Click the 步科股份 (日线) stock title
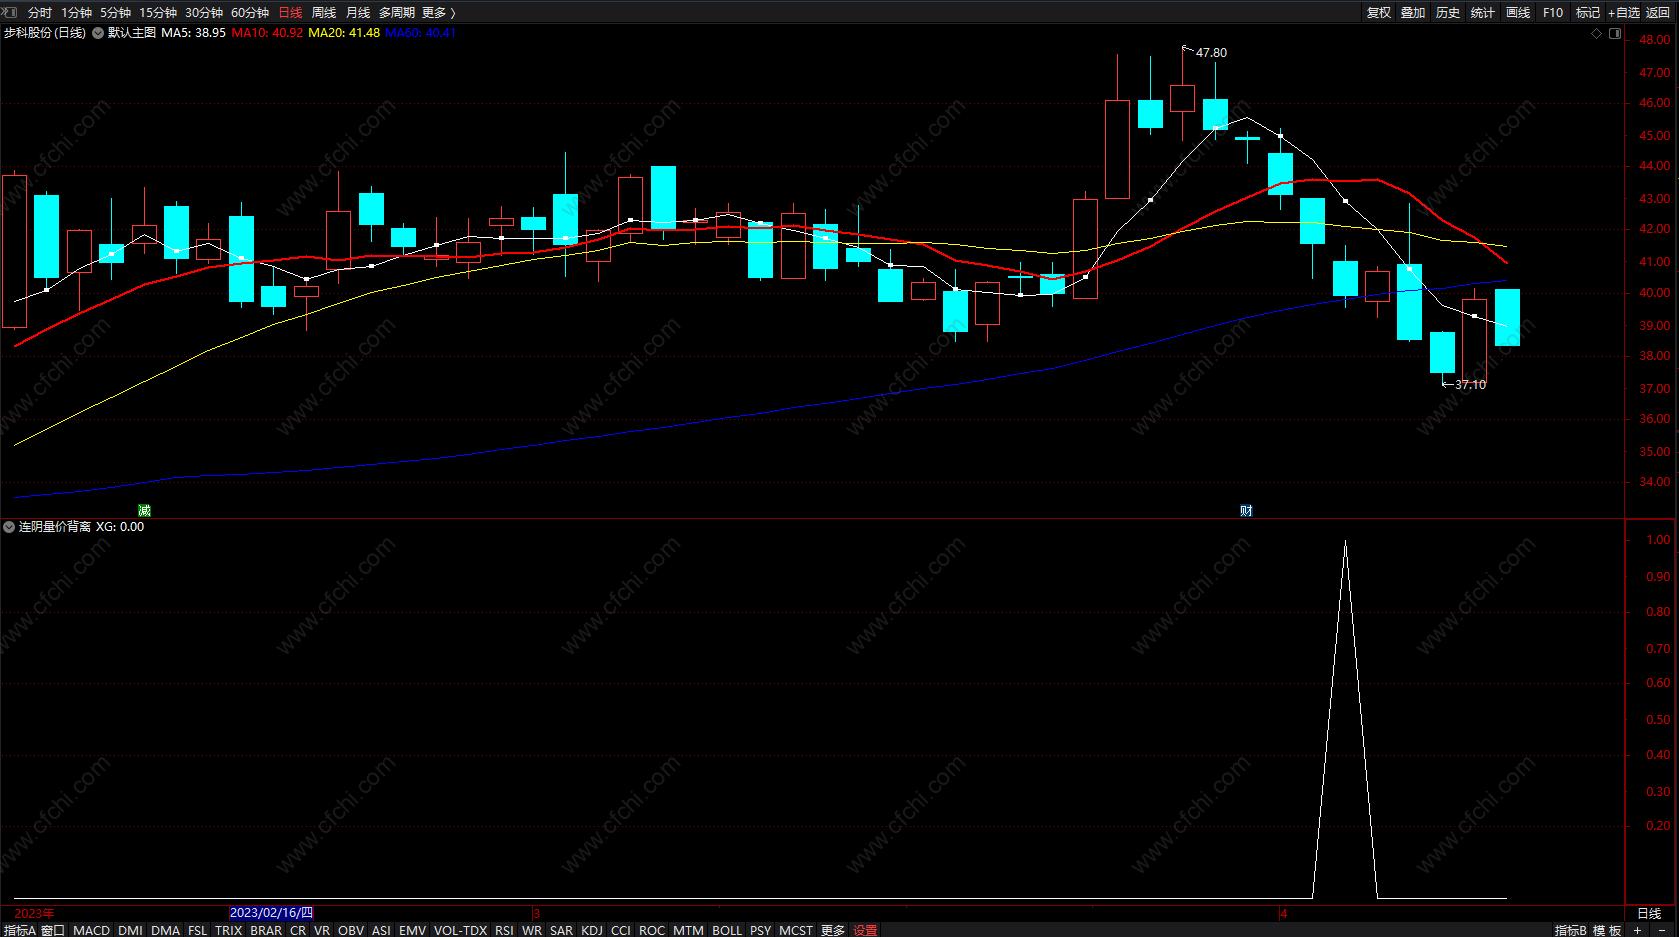 [x=45, y=33]
